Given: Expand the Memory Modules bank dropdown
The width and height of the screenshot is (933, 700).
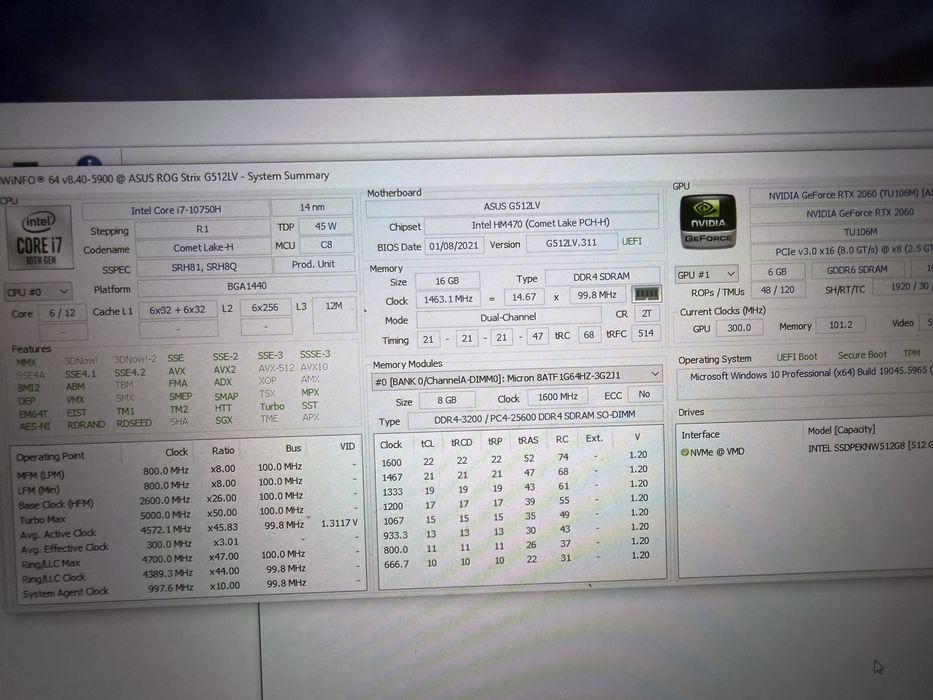Looking at the screenshot, I should 516,376.
